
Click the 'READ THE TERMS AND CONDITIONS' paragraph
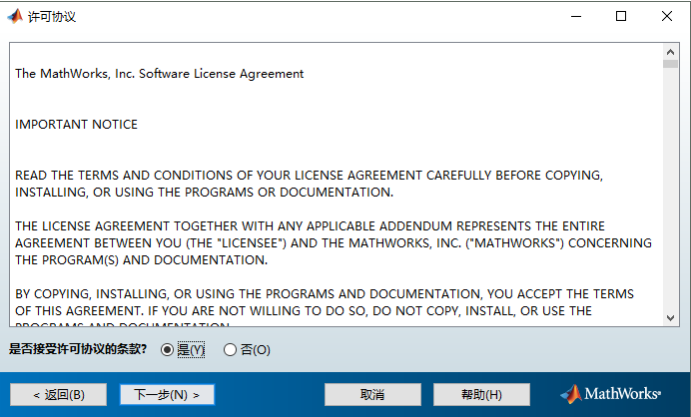coord(309,184)
